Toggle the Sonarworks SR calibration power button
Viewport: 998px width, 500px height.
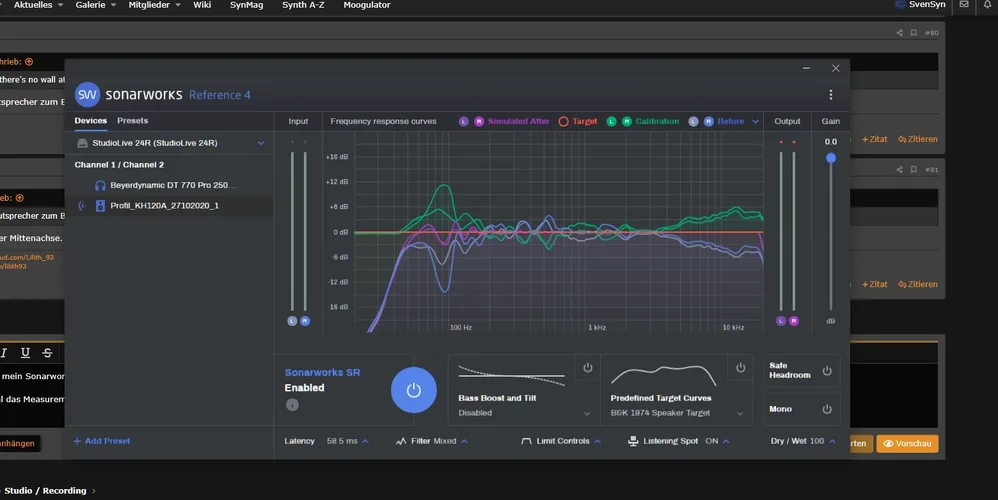(414, 390)
